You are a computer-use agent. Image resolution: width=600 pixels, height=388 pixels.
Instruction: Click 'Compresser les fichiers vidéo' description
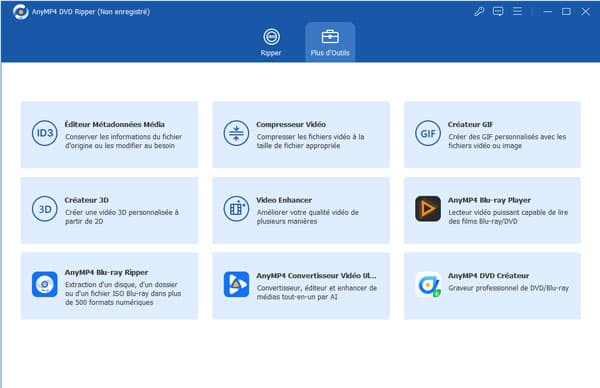point(310,141)
